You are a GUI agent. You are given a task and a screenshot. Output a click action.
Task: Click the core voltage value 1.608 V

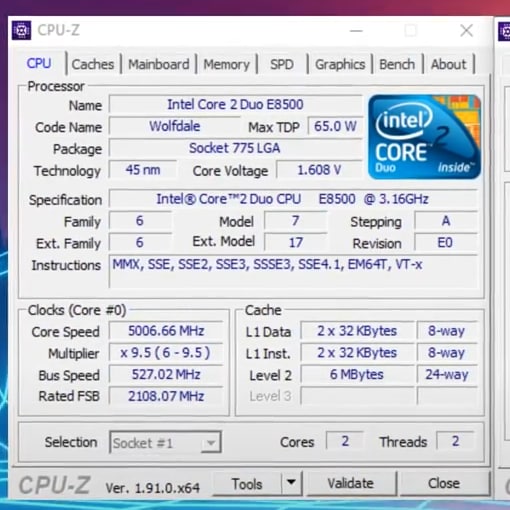coord(319,170)
